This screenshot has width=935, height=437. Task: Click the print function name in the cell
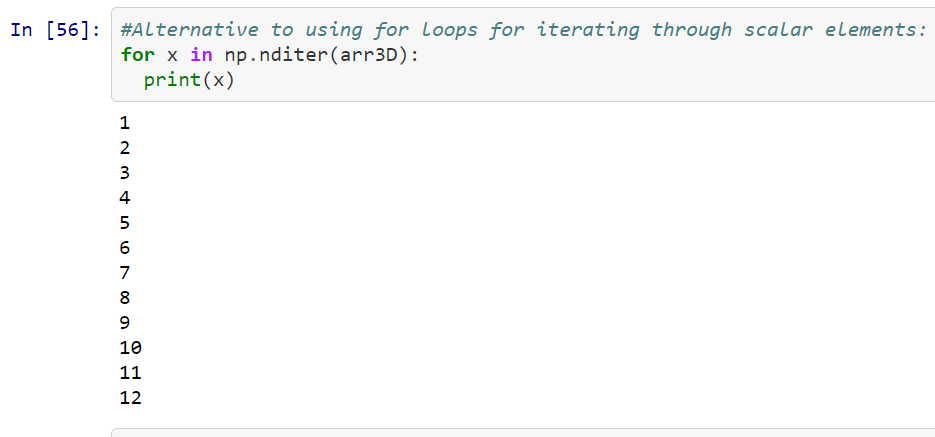click(173, 80)
